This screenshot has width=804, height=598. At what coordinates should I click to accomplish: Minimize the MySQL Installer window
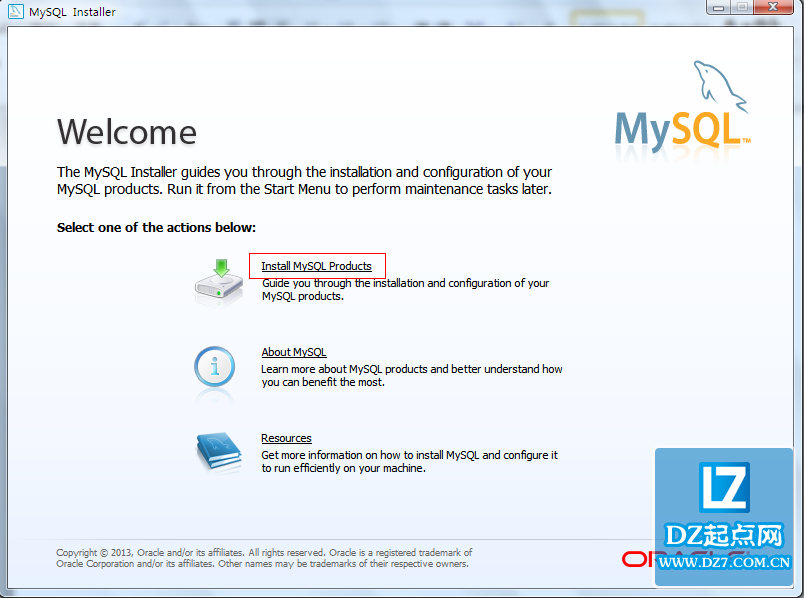[x=718, y=7]
